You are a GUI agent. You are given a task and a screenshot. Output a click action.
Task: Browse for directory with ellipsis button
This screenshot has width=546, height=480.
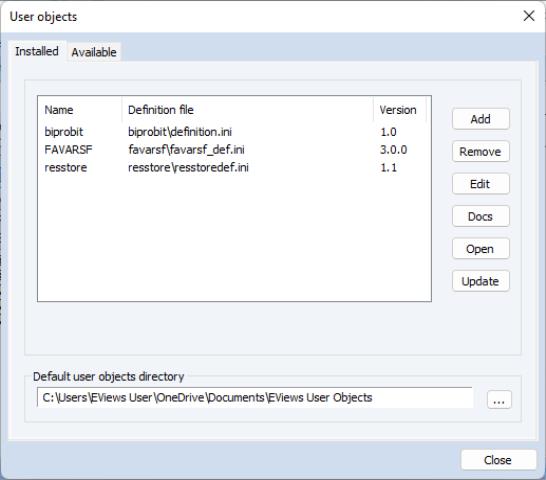tap(499, 399)
